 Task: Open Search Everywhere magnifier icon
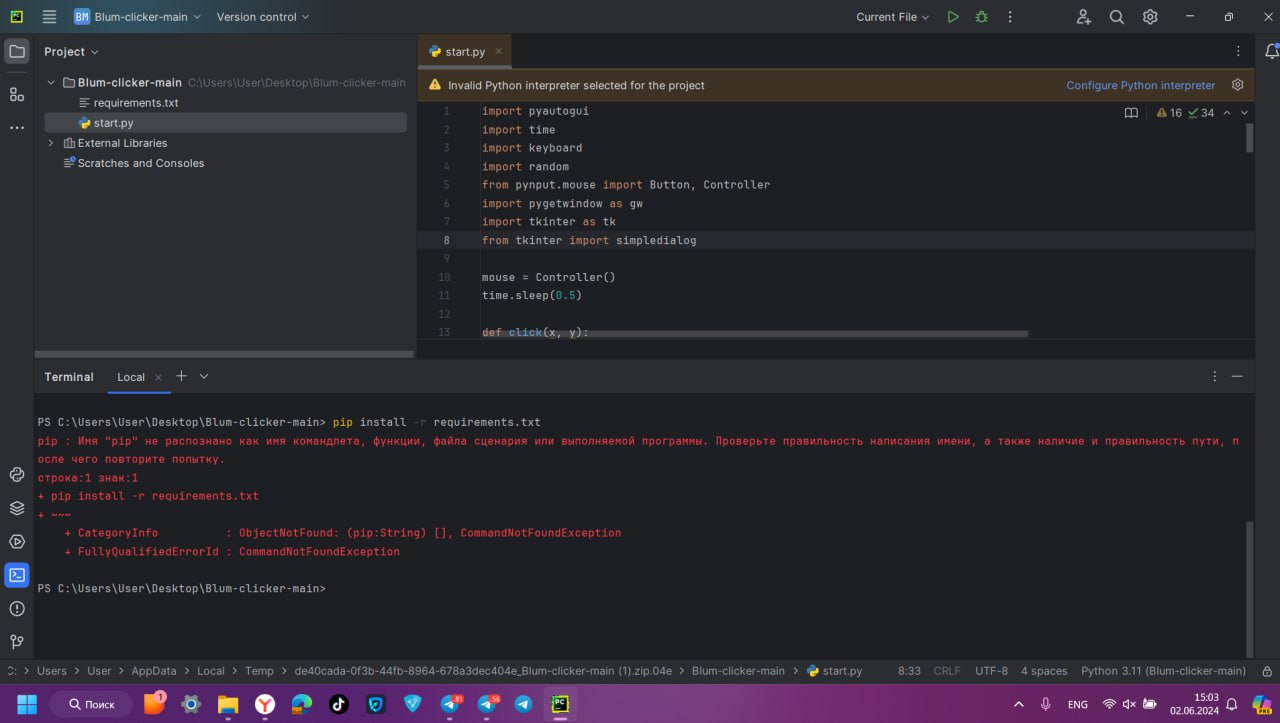tap(1117, 17)
